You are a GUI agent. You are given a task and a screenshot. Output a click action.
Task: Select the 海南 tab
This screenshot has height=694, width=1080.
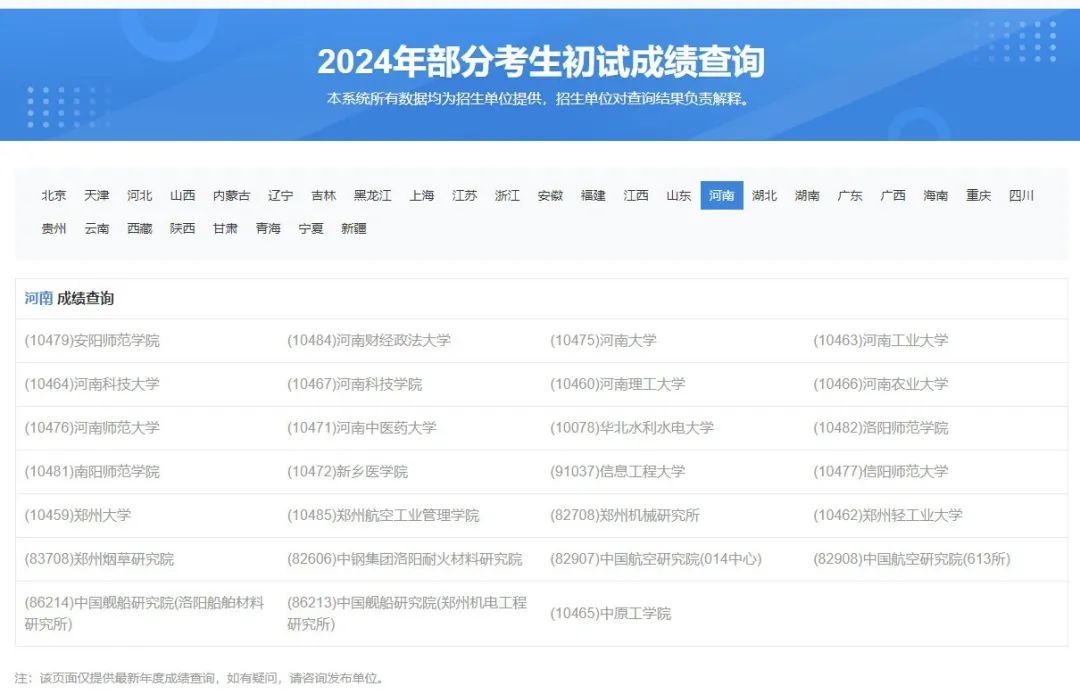click(935, 196)
